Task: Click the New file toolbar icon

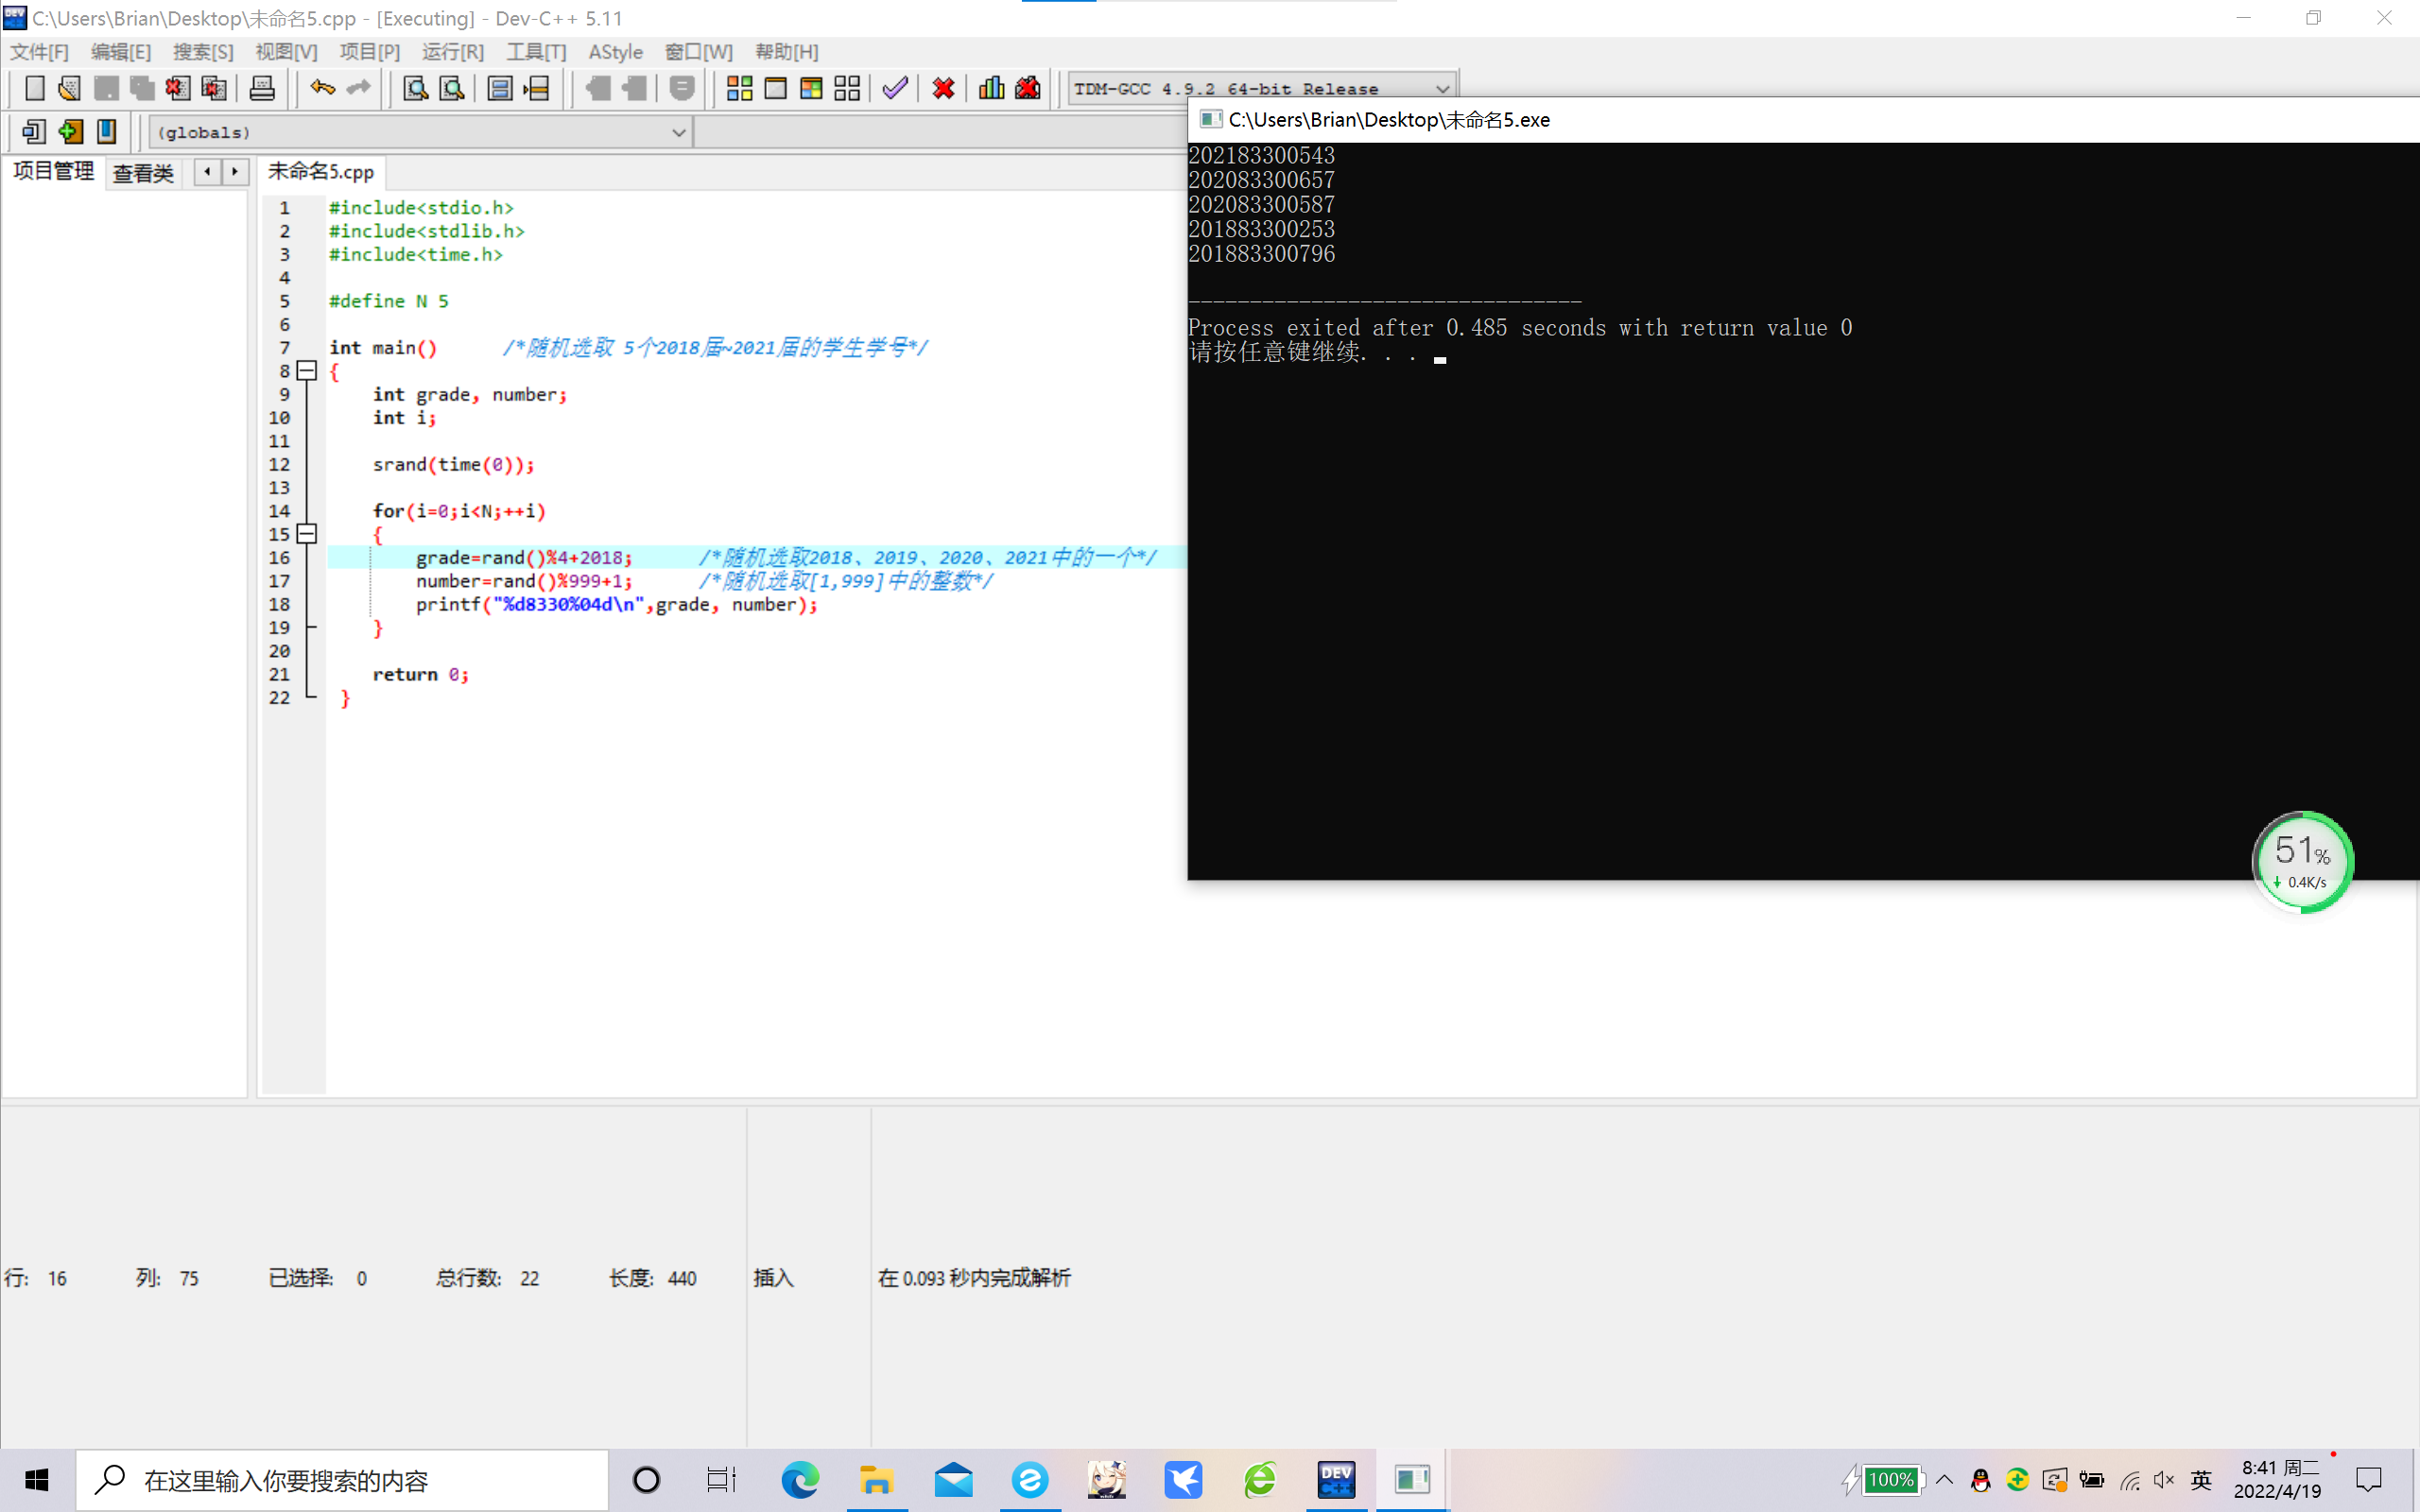Action: pos(34,88)
